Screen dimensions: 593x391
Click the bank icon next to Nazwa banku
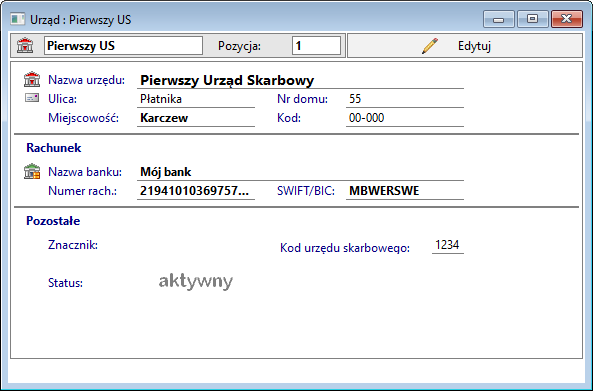pyautogui.click(x=32, y=171)
